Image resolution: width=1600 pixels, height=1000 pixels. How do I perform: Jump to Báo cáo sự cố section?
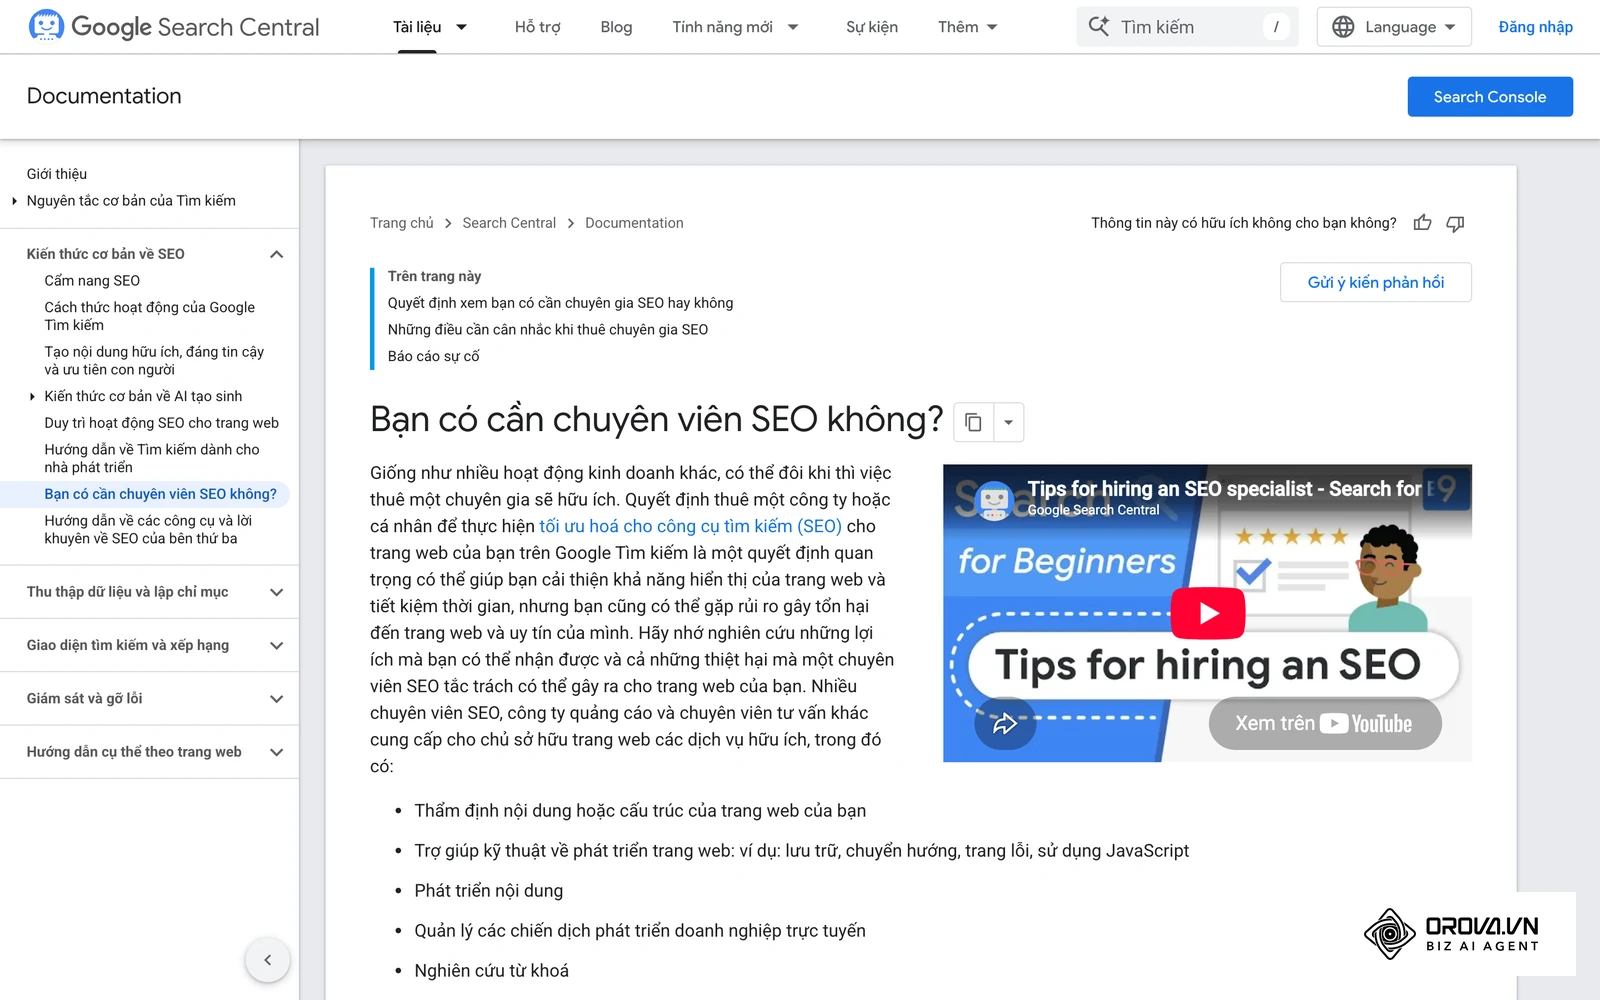(434, 356)
